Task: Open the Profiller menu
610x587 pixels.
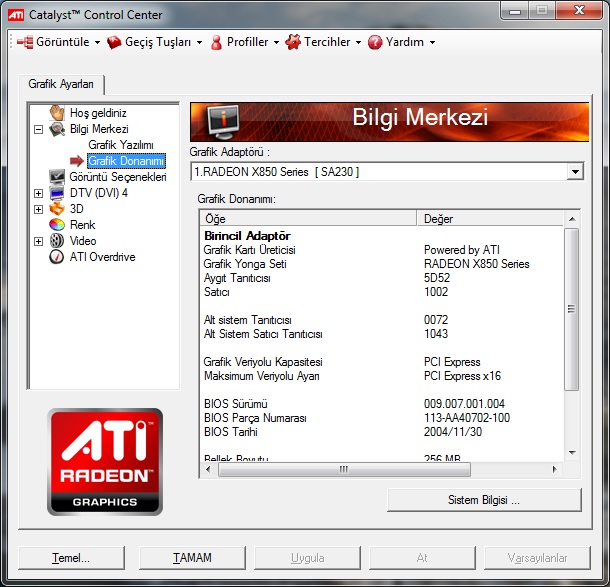Action: pos(245,42)
